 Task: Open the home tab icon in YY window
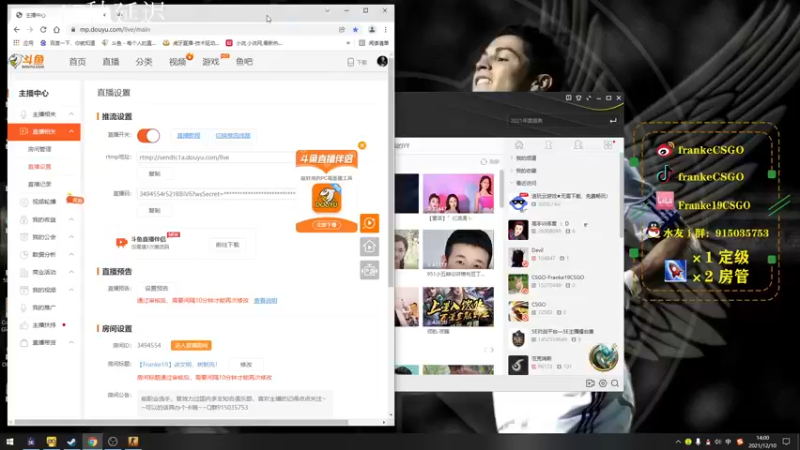tap(519, 145)
